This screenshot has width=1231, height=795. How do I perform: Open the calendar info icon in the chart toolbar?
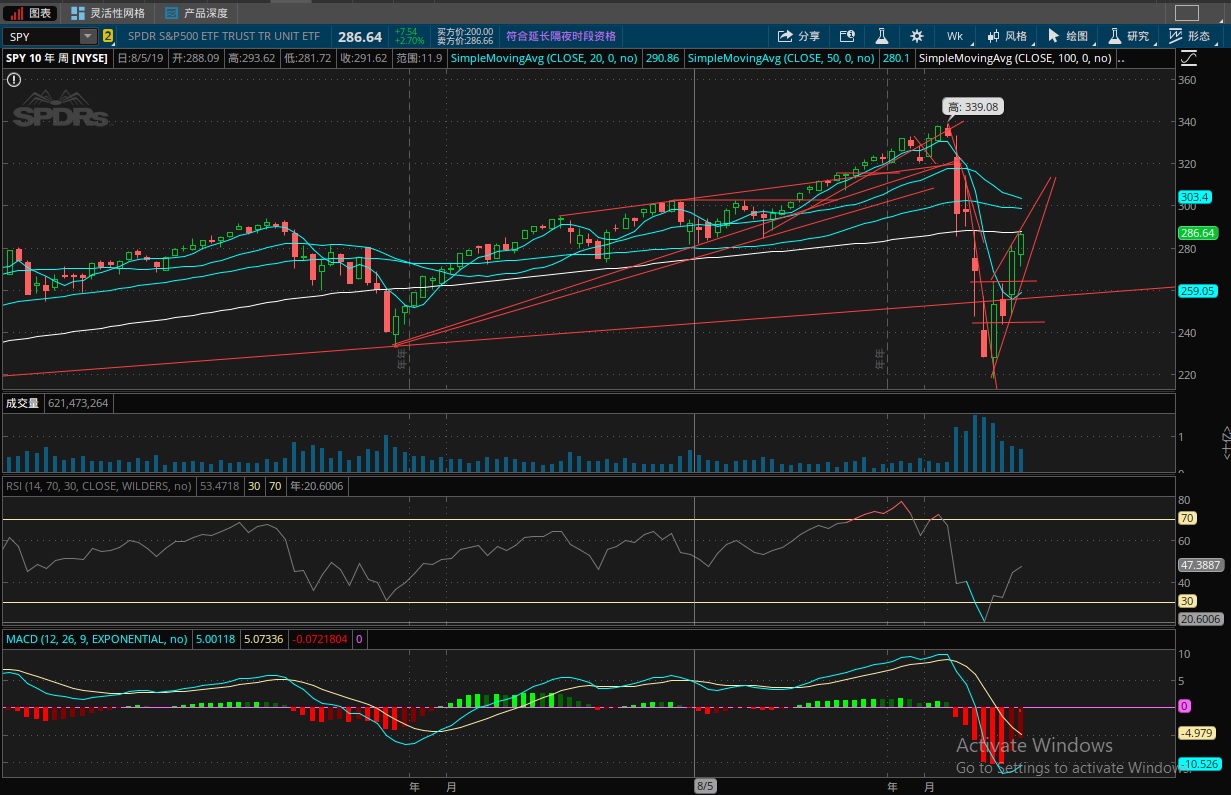[x=848, y=36]
